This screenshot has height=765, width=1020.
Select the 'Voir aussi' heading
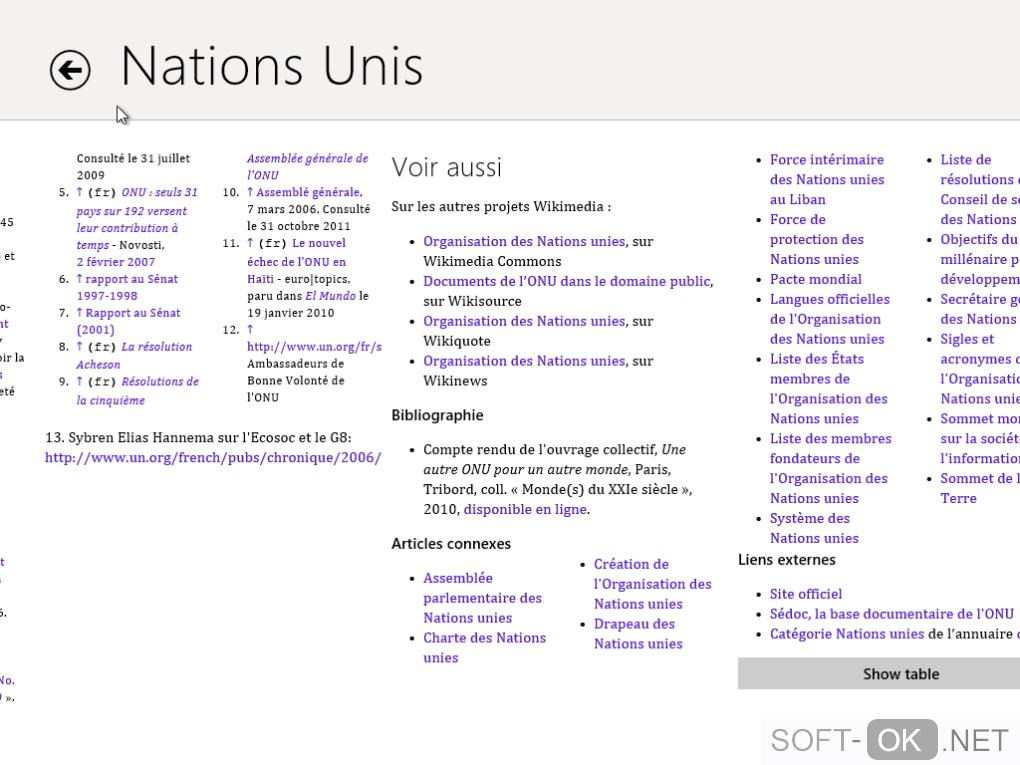click(446, 167)
